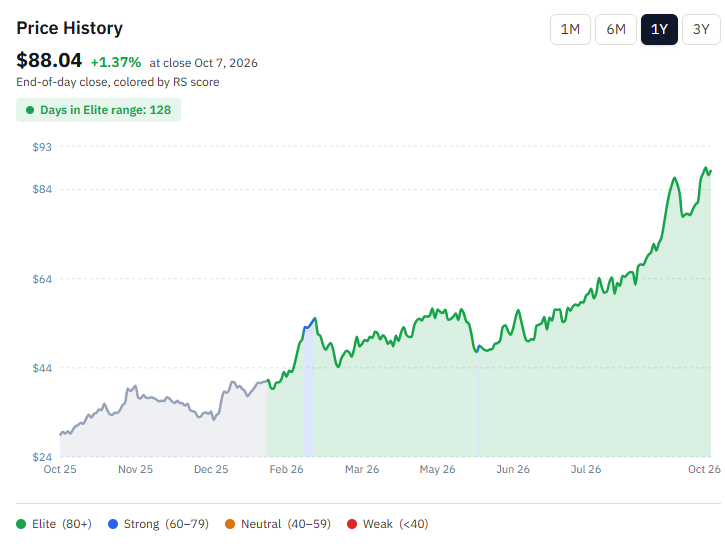Click the Days in Elite range badge
This screenshot has height=547, width=725.
coord(98,110)
